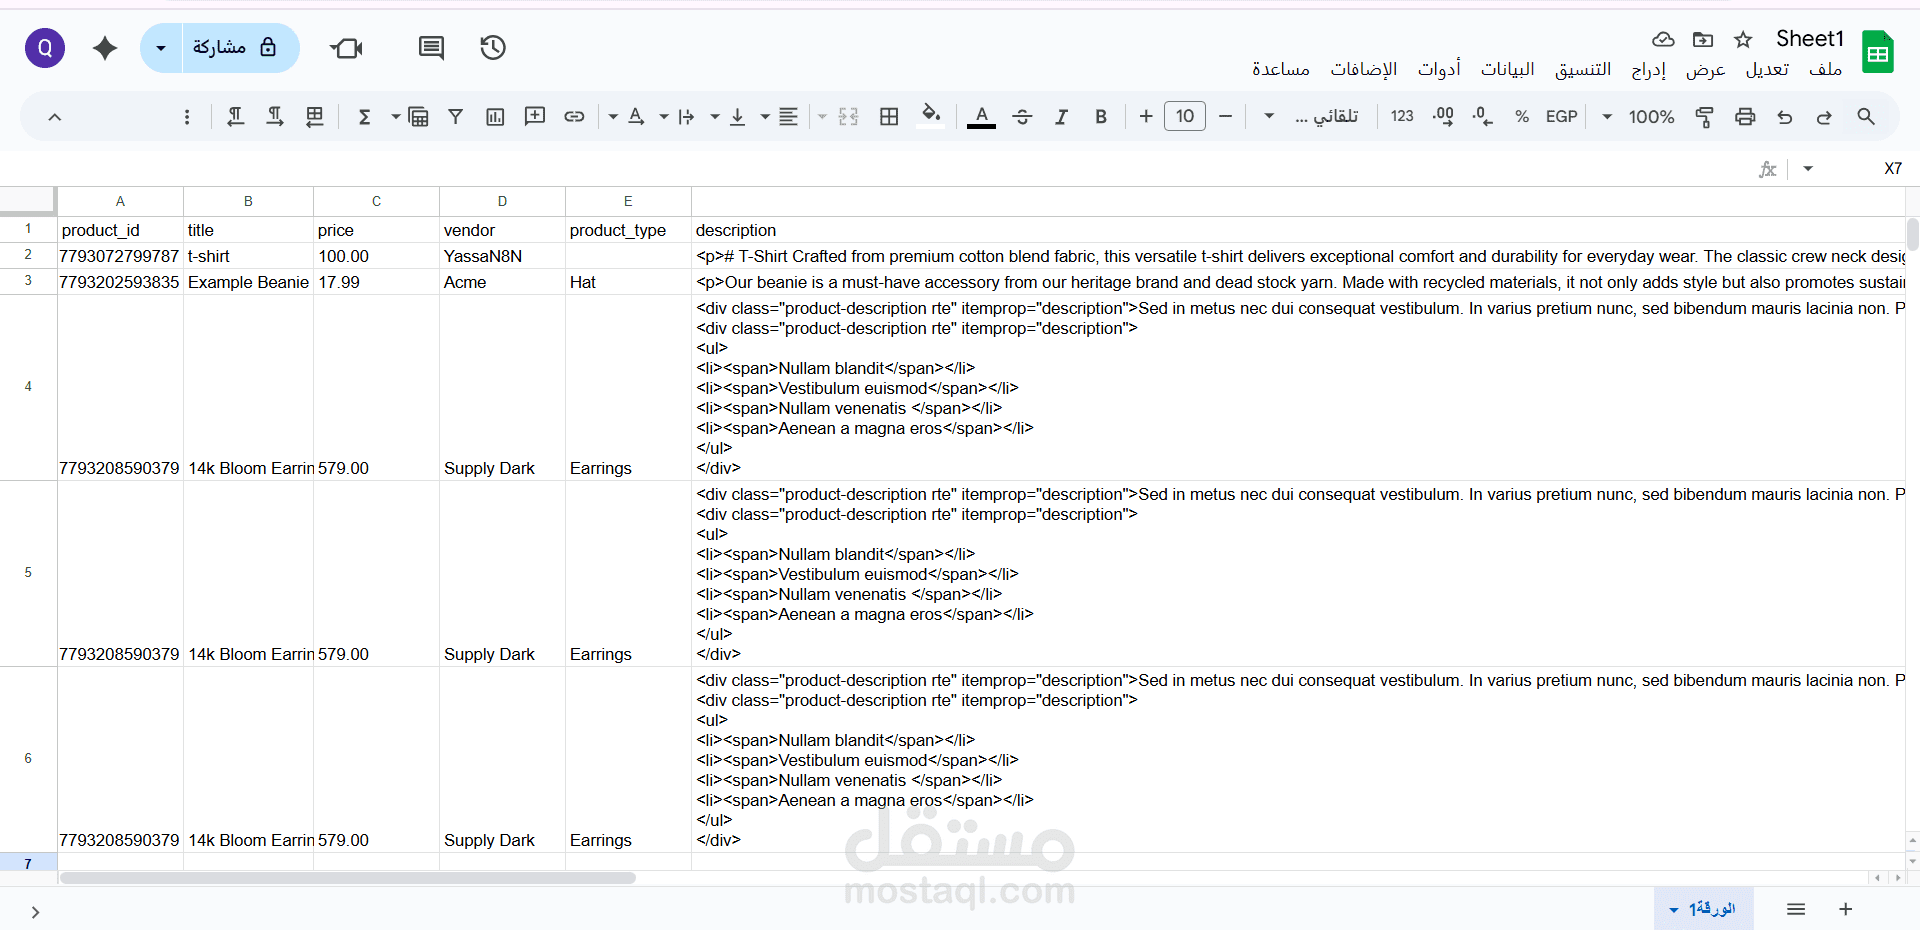Click the redo arrow icon
This screenshot has width=1920, height=930.
pyautogui.click(x=1825, y=117)
